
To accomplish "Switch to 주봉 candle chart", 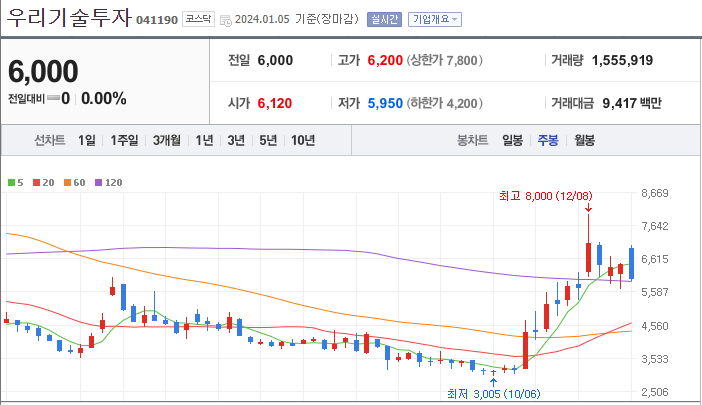I will click(x=548, y=140).
